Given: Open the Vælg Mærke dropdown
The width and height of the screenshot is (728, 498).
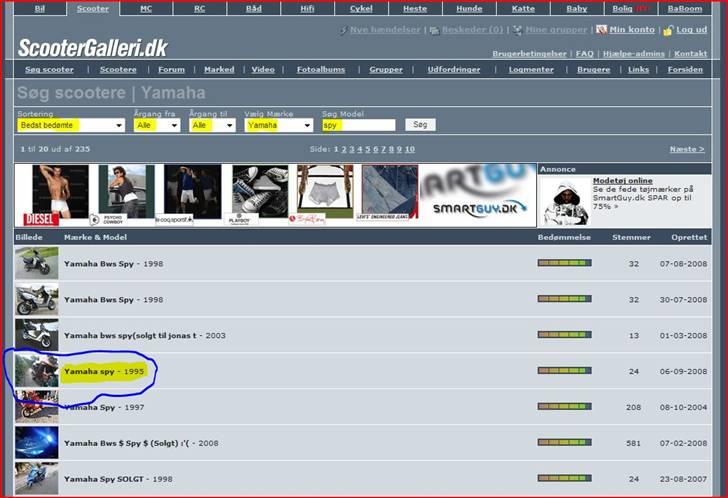Looking at the screenshot, I should click(x=279, y=125).
